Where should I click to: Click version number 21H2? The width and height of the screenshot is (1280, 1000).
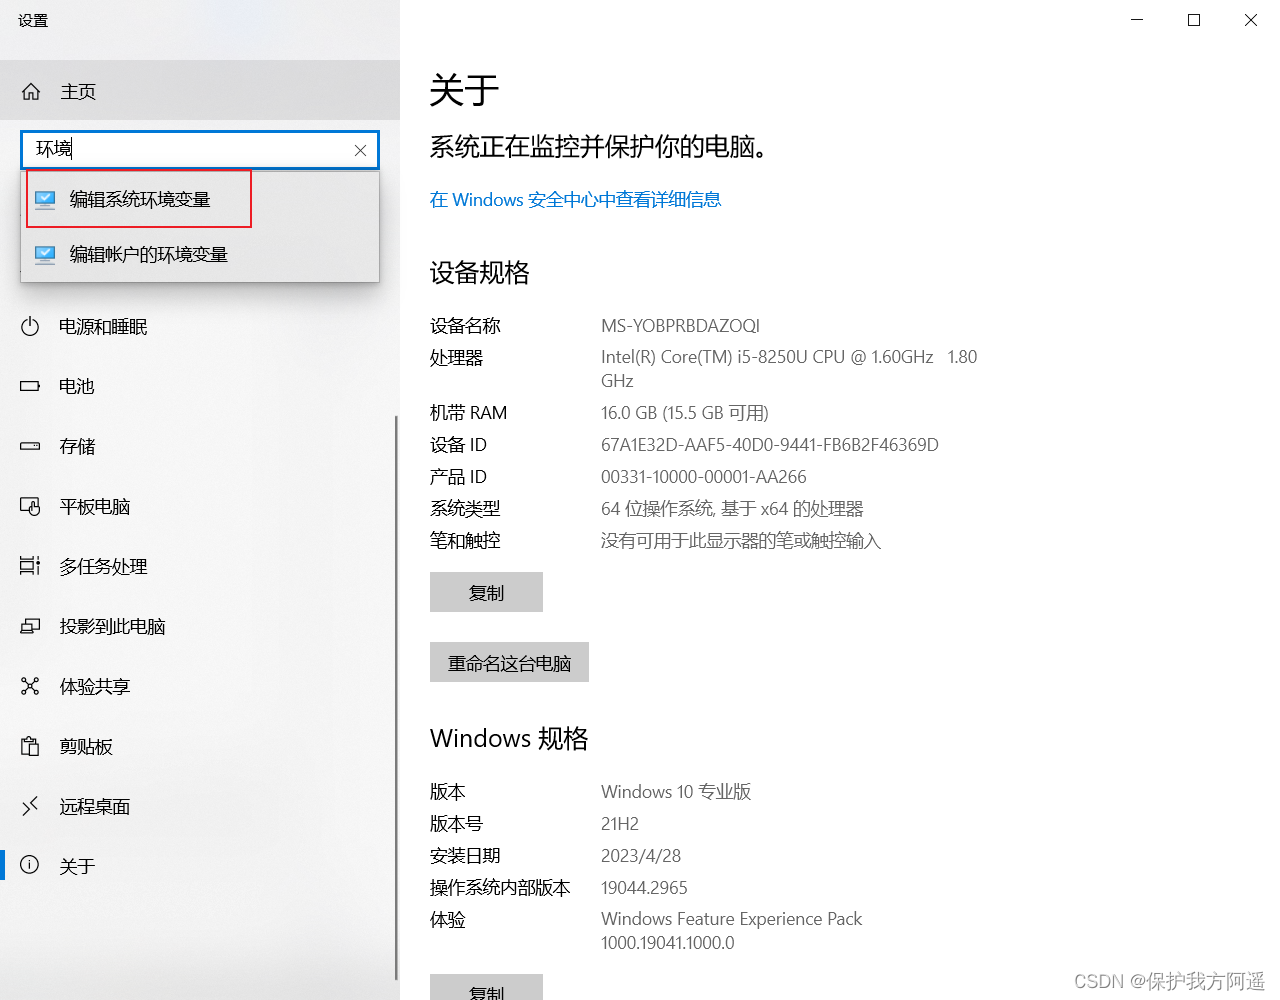pos(620,824)
